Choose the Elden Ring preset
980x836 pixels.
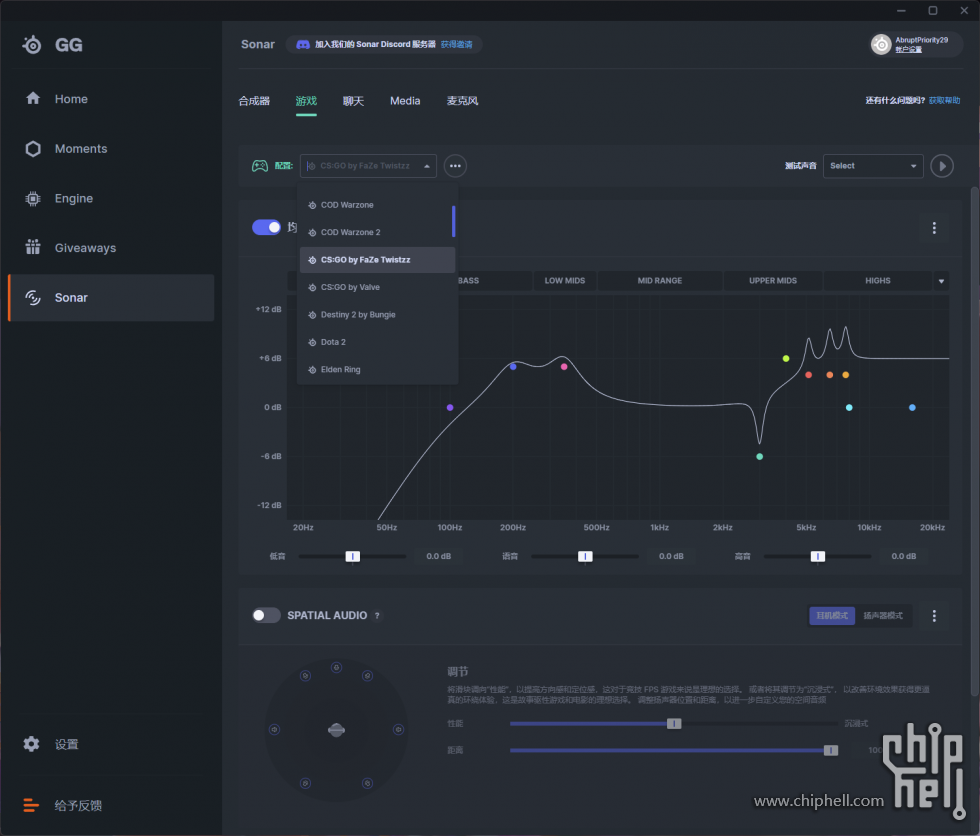[377, 370]
